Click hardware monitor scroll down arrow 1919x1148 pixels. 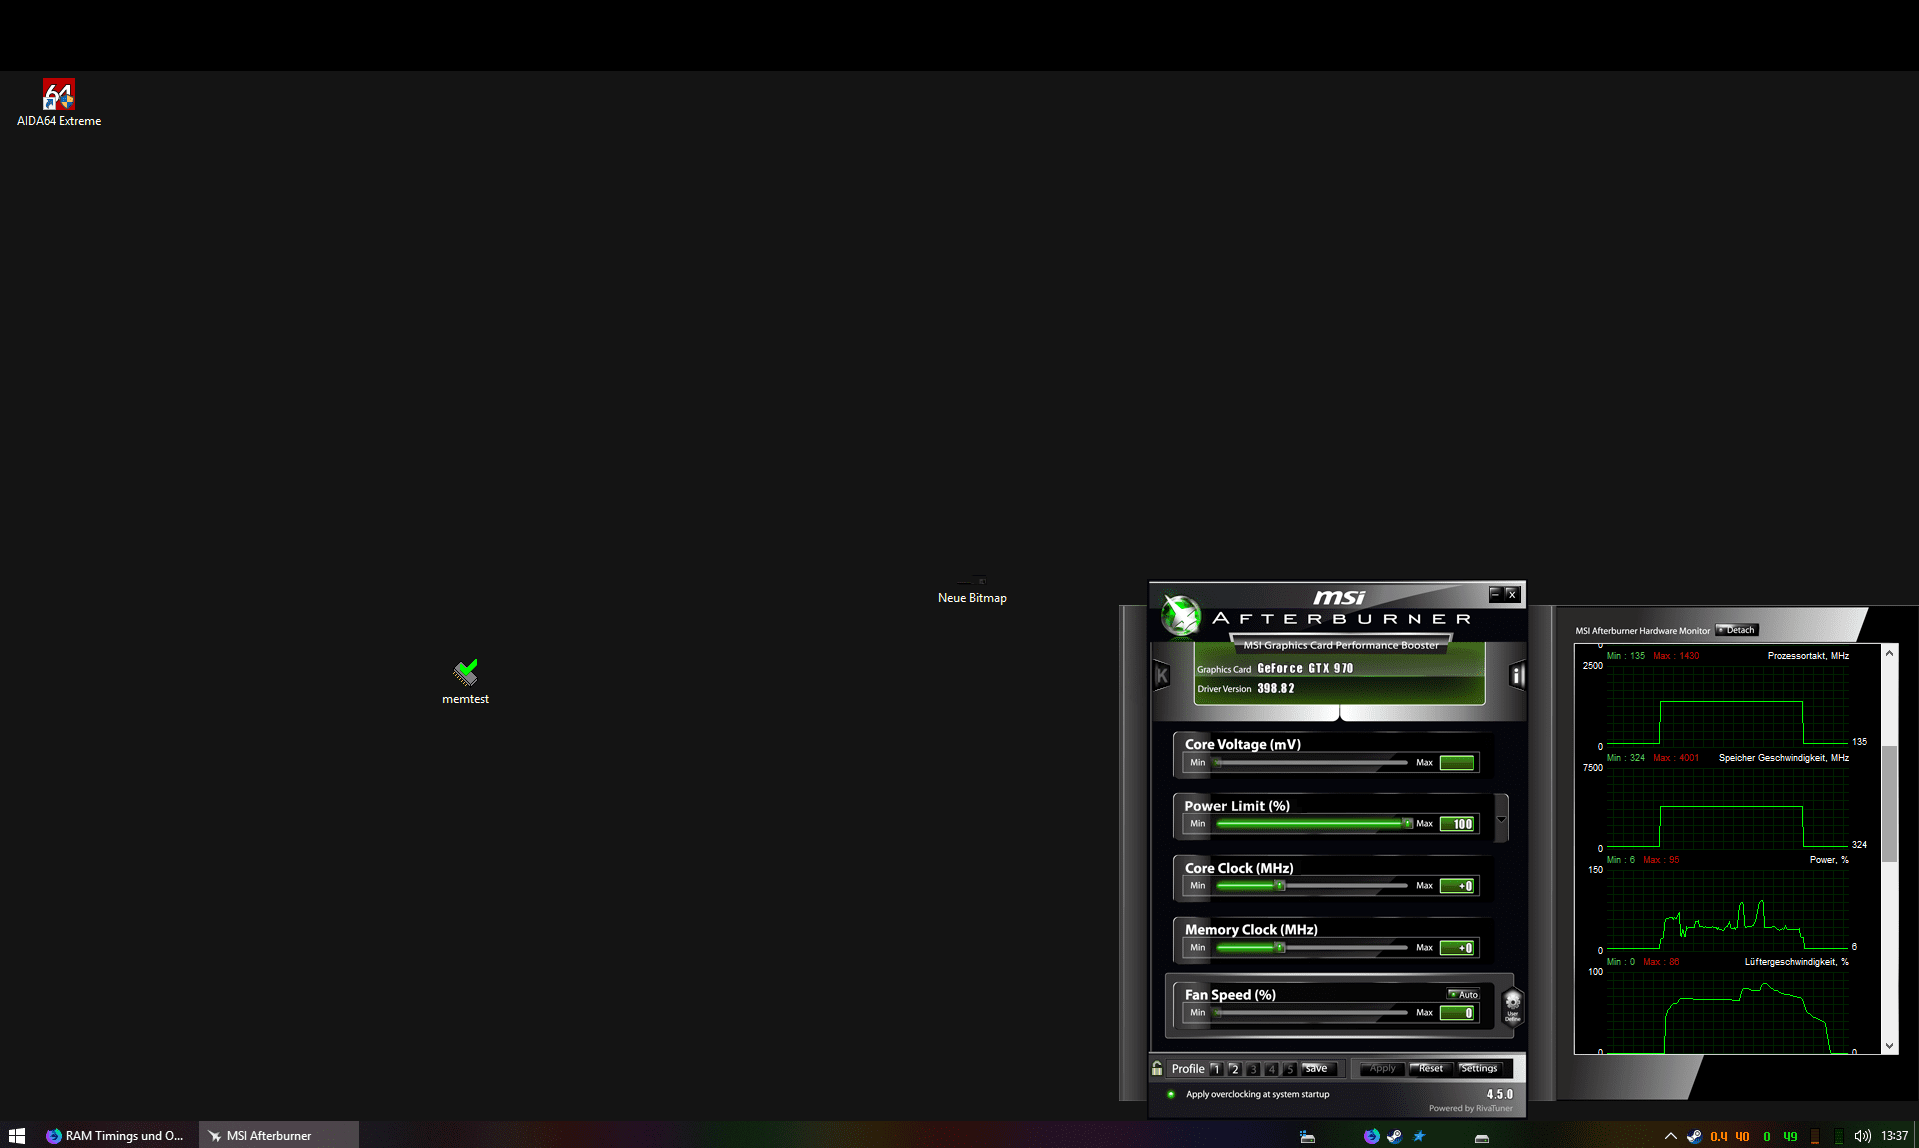(1889, 1046)
